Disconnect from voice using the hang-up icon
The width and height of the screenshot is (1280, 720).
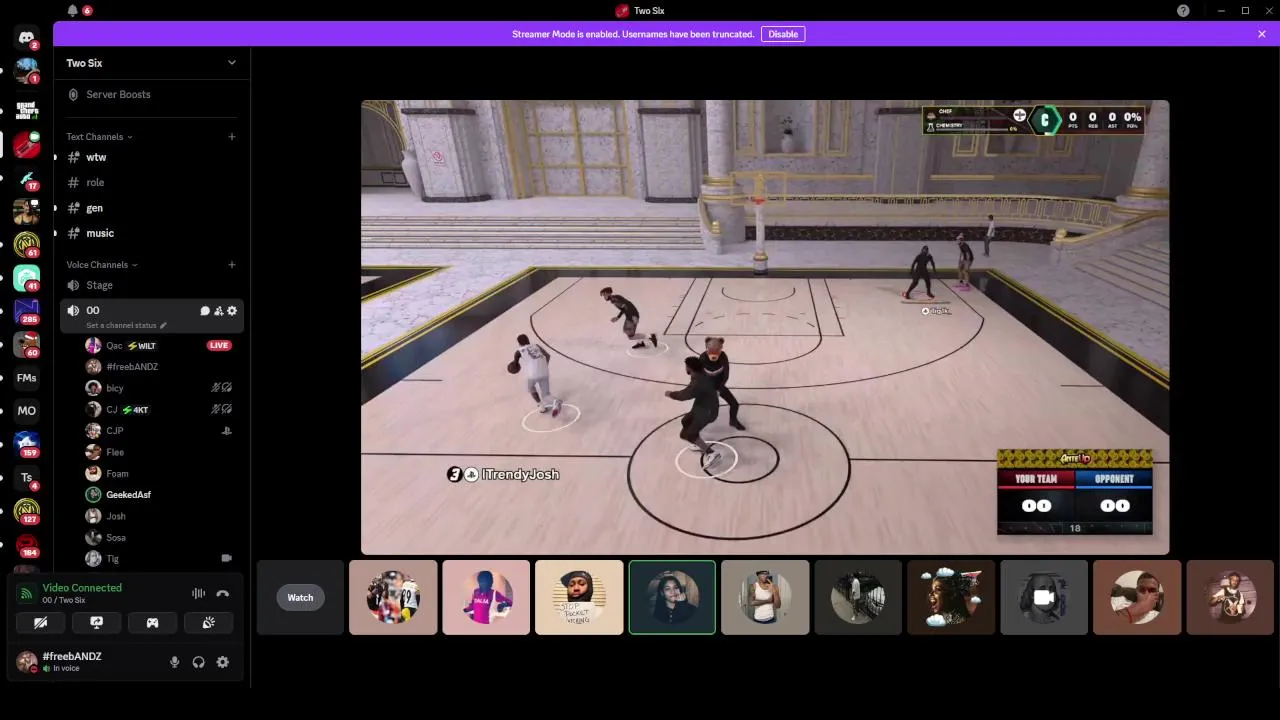222,593
